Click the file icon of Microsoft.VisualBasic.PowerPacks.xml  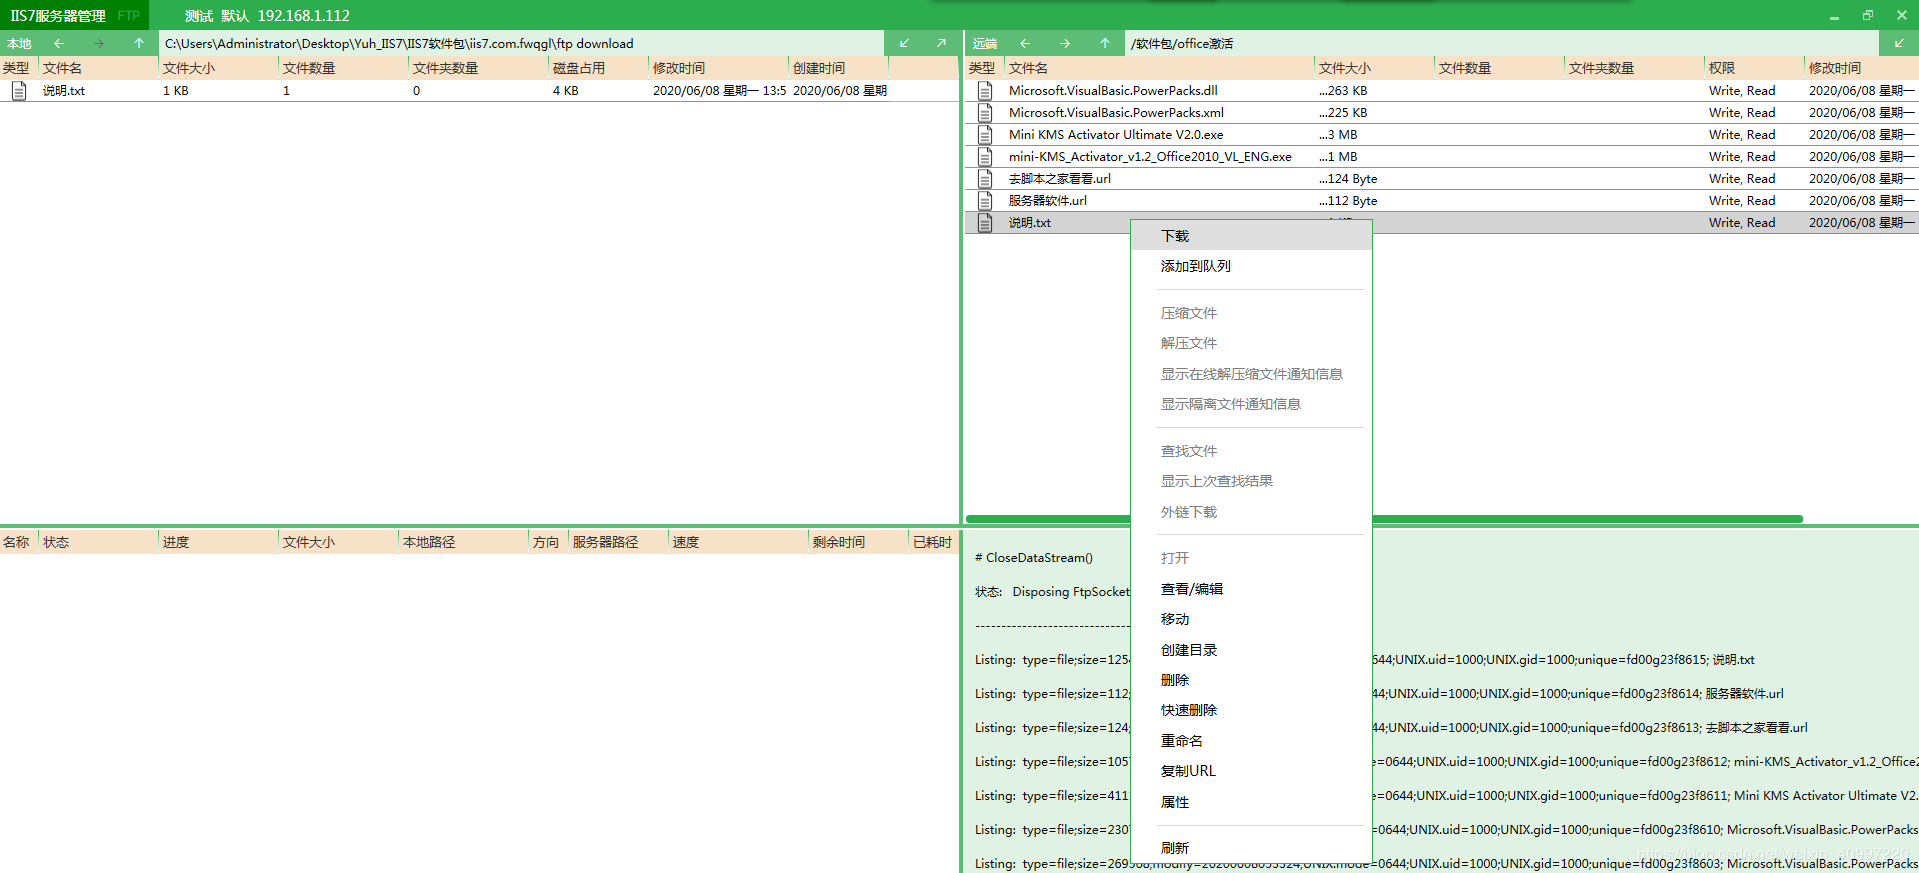click(985, 112)
